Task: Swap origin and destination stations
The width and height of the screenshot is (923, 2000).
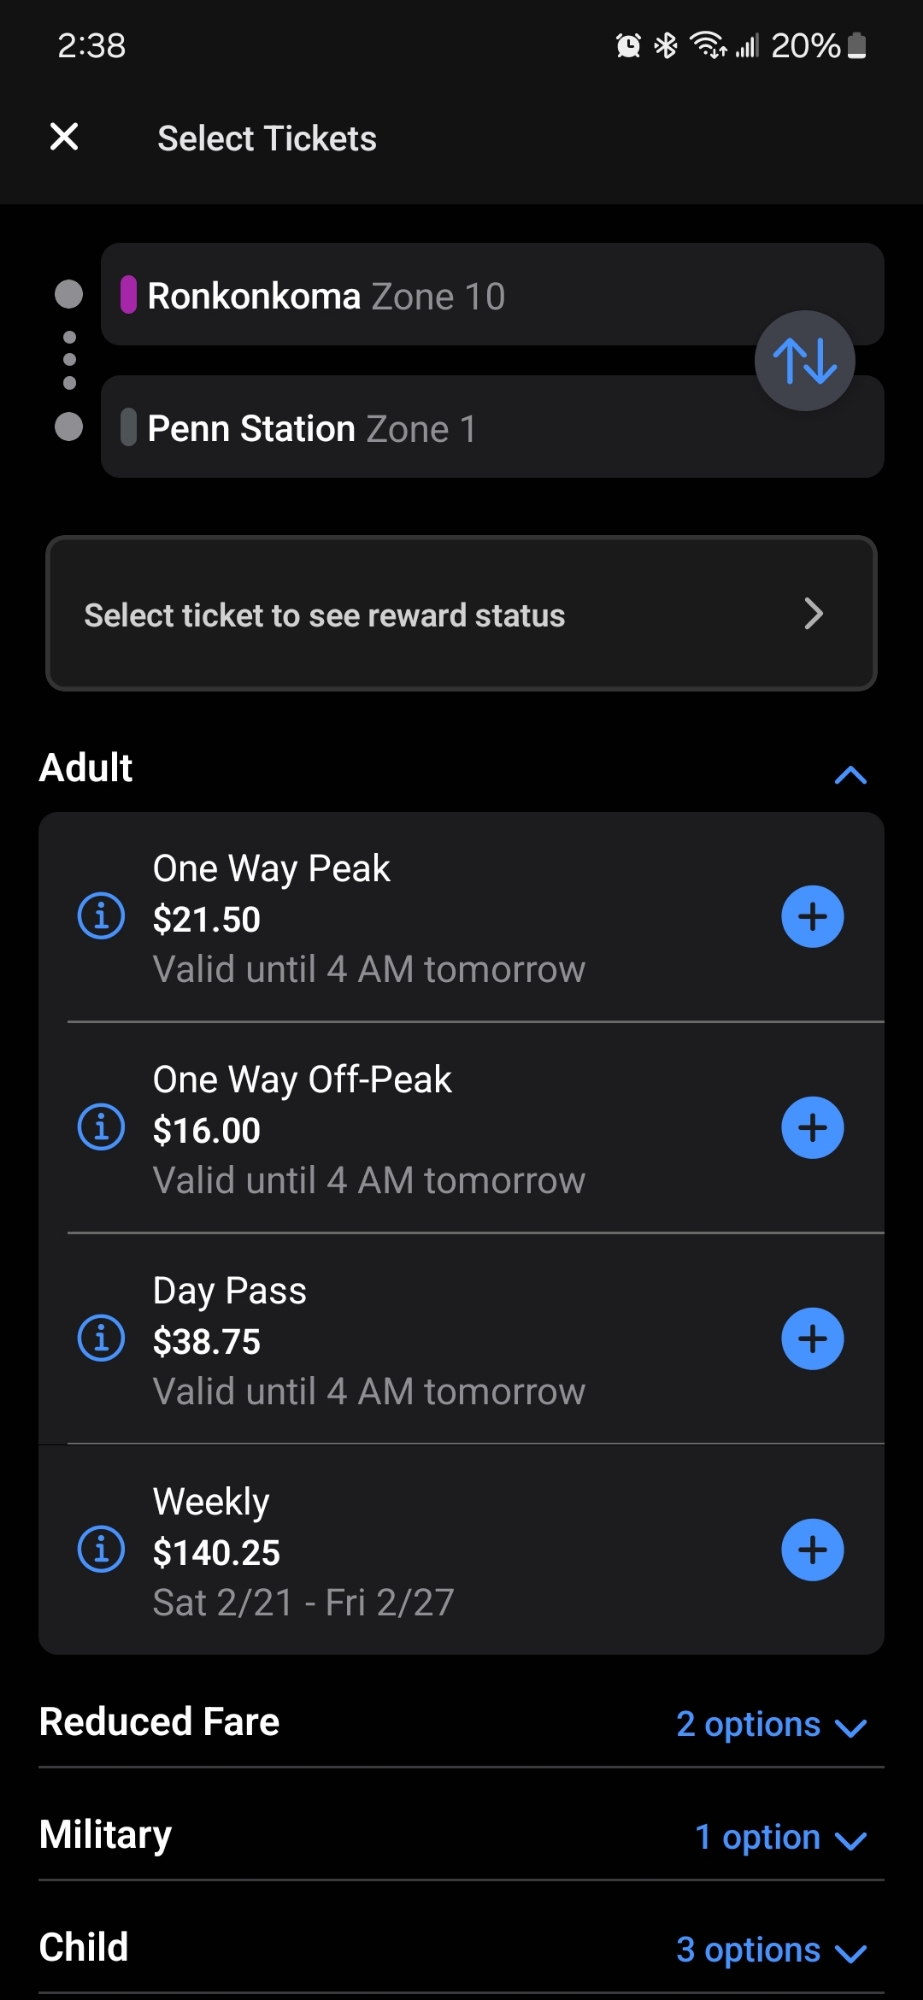Action: (804, 360)
